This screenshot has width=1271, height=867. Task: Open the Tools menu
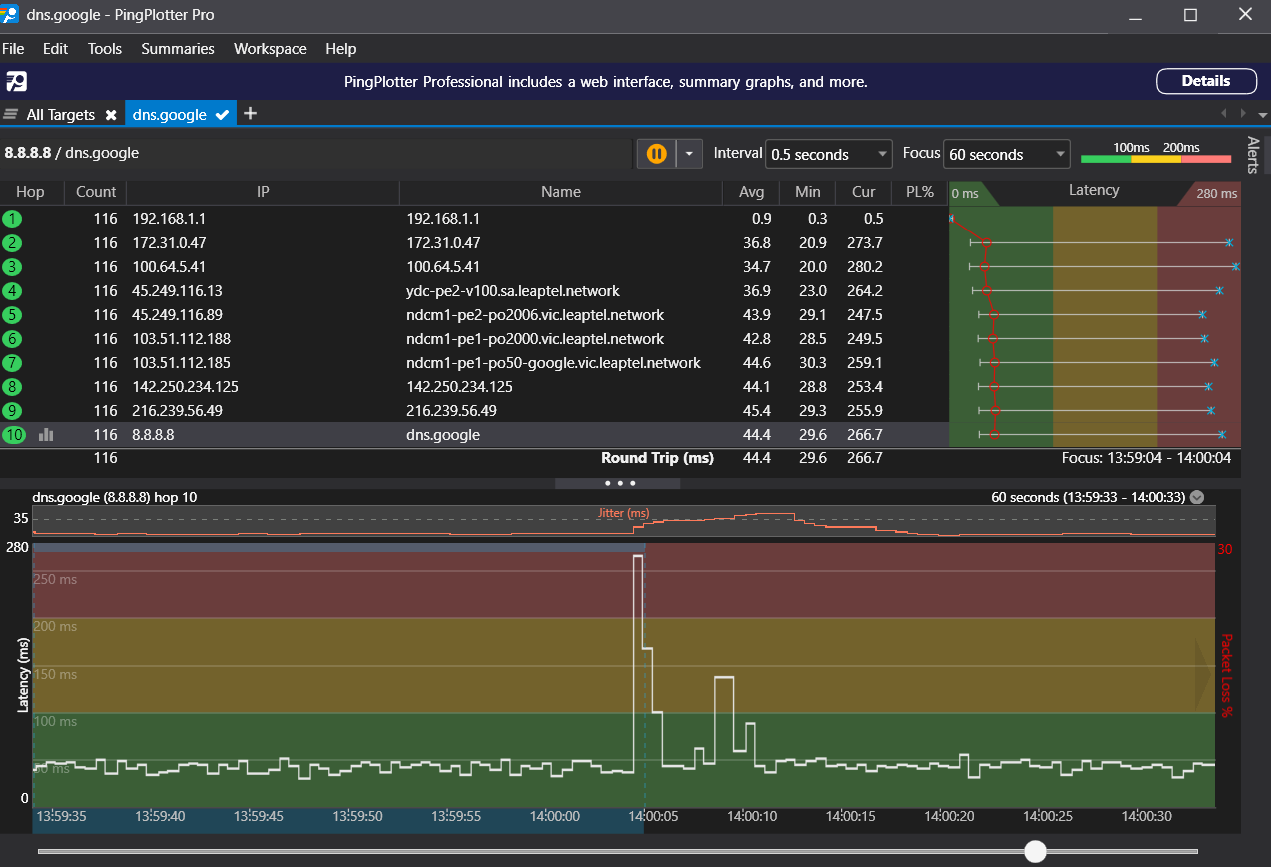click(105, 48)
